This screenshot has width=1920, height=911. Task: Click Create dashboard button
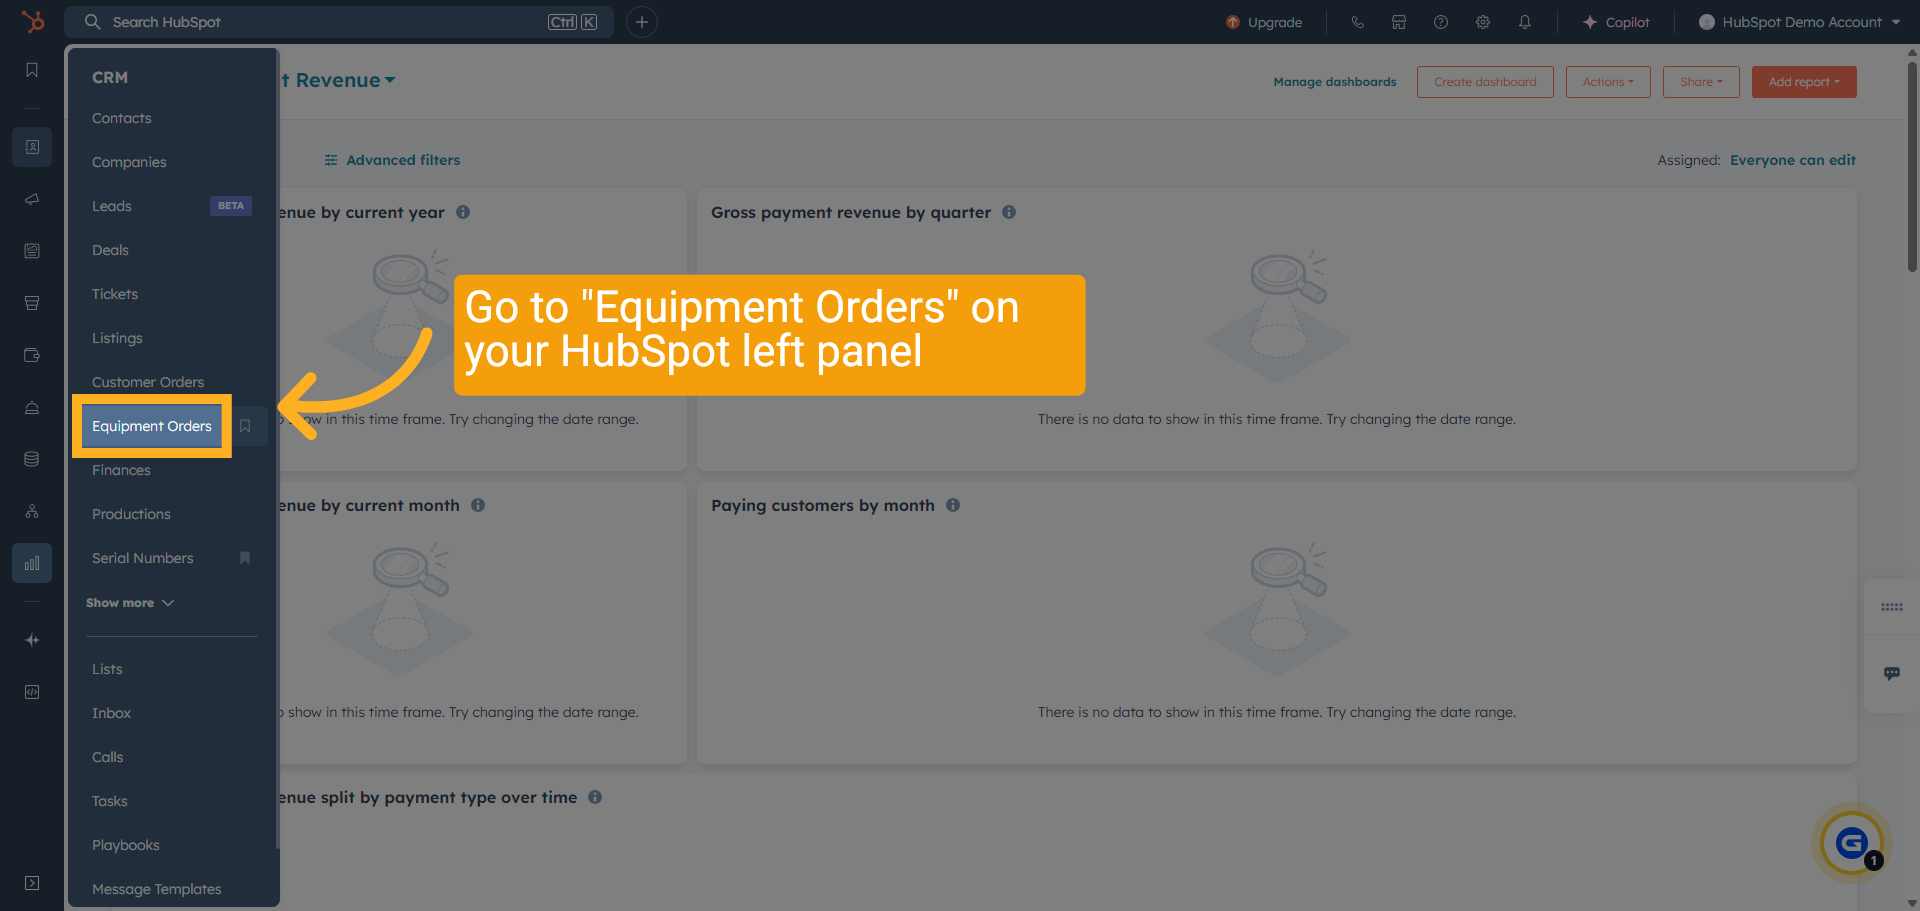coord(1485,82)
